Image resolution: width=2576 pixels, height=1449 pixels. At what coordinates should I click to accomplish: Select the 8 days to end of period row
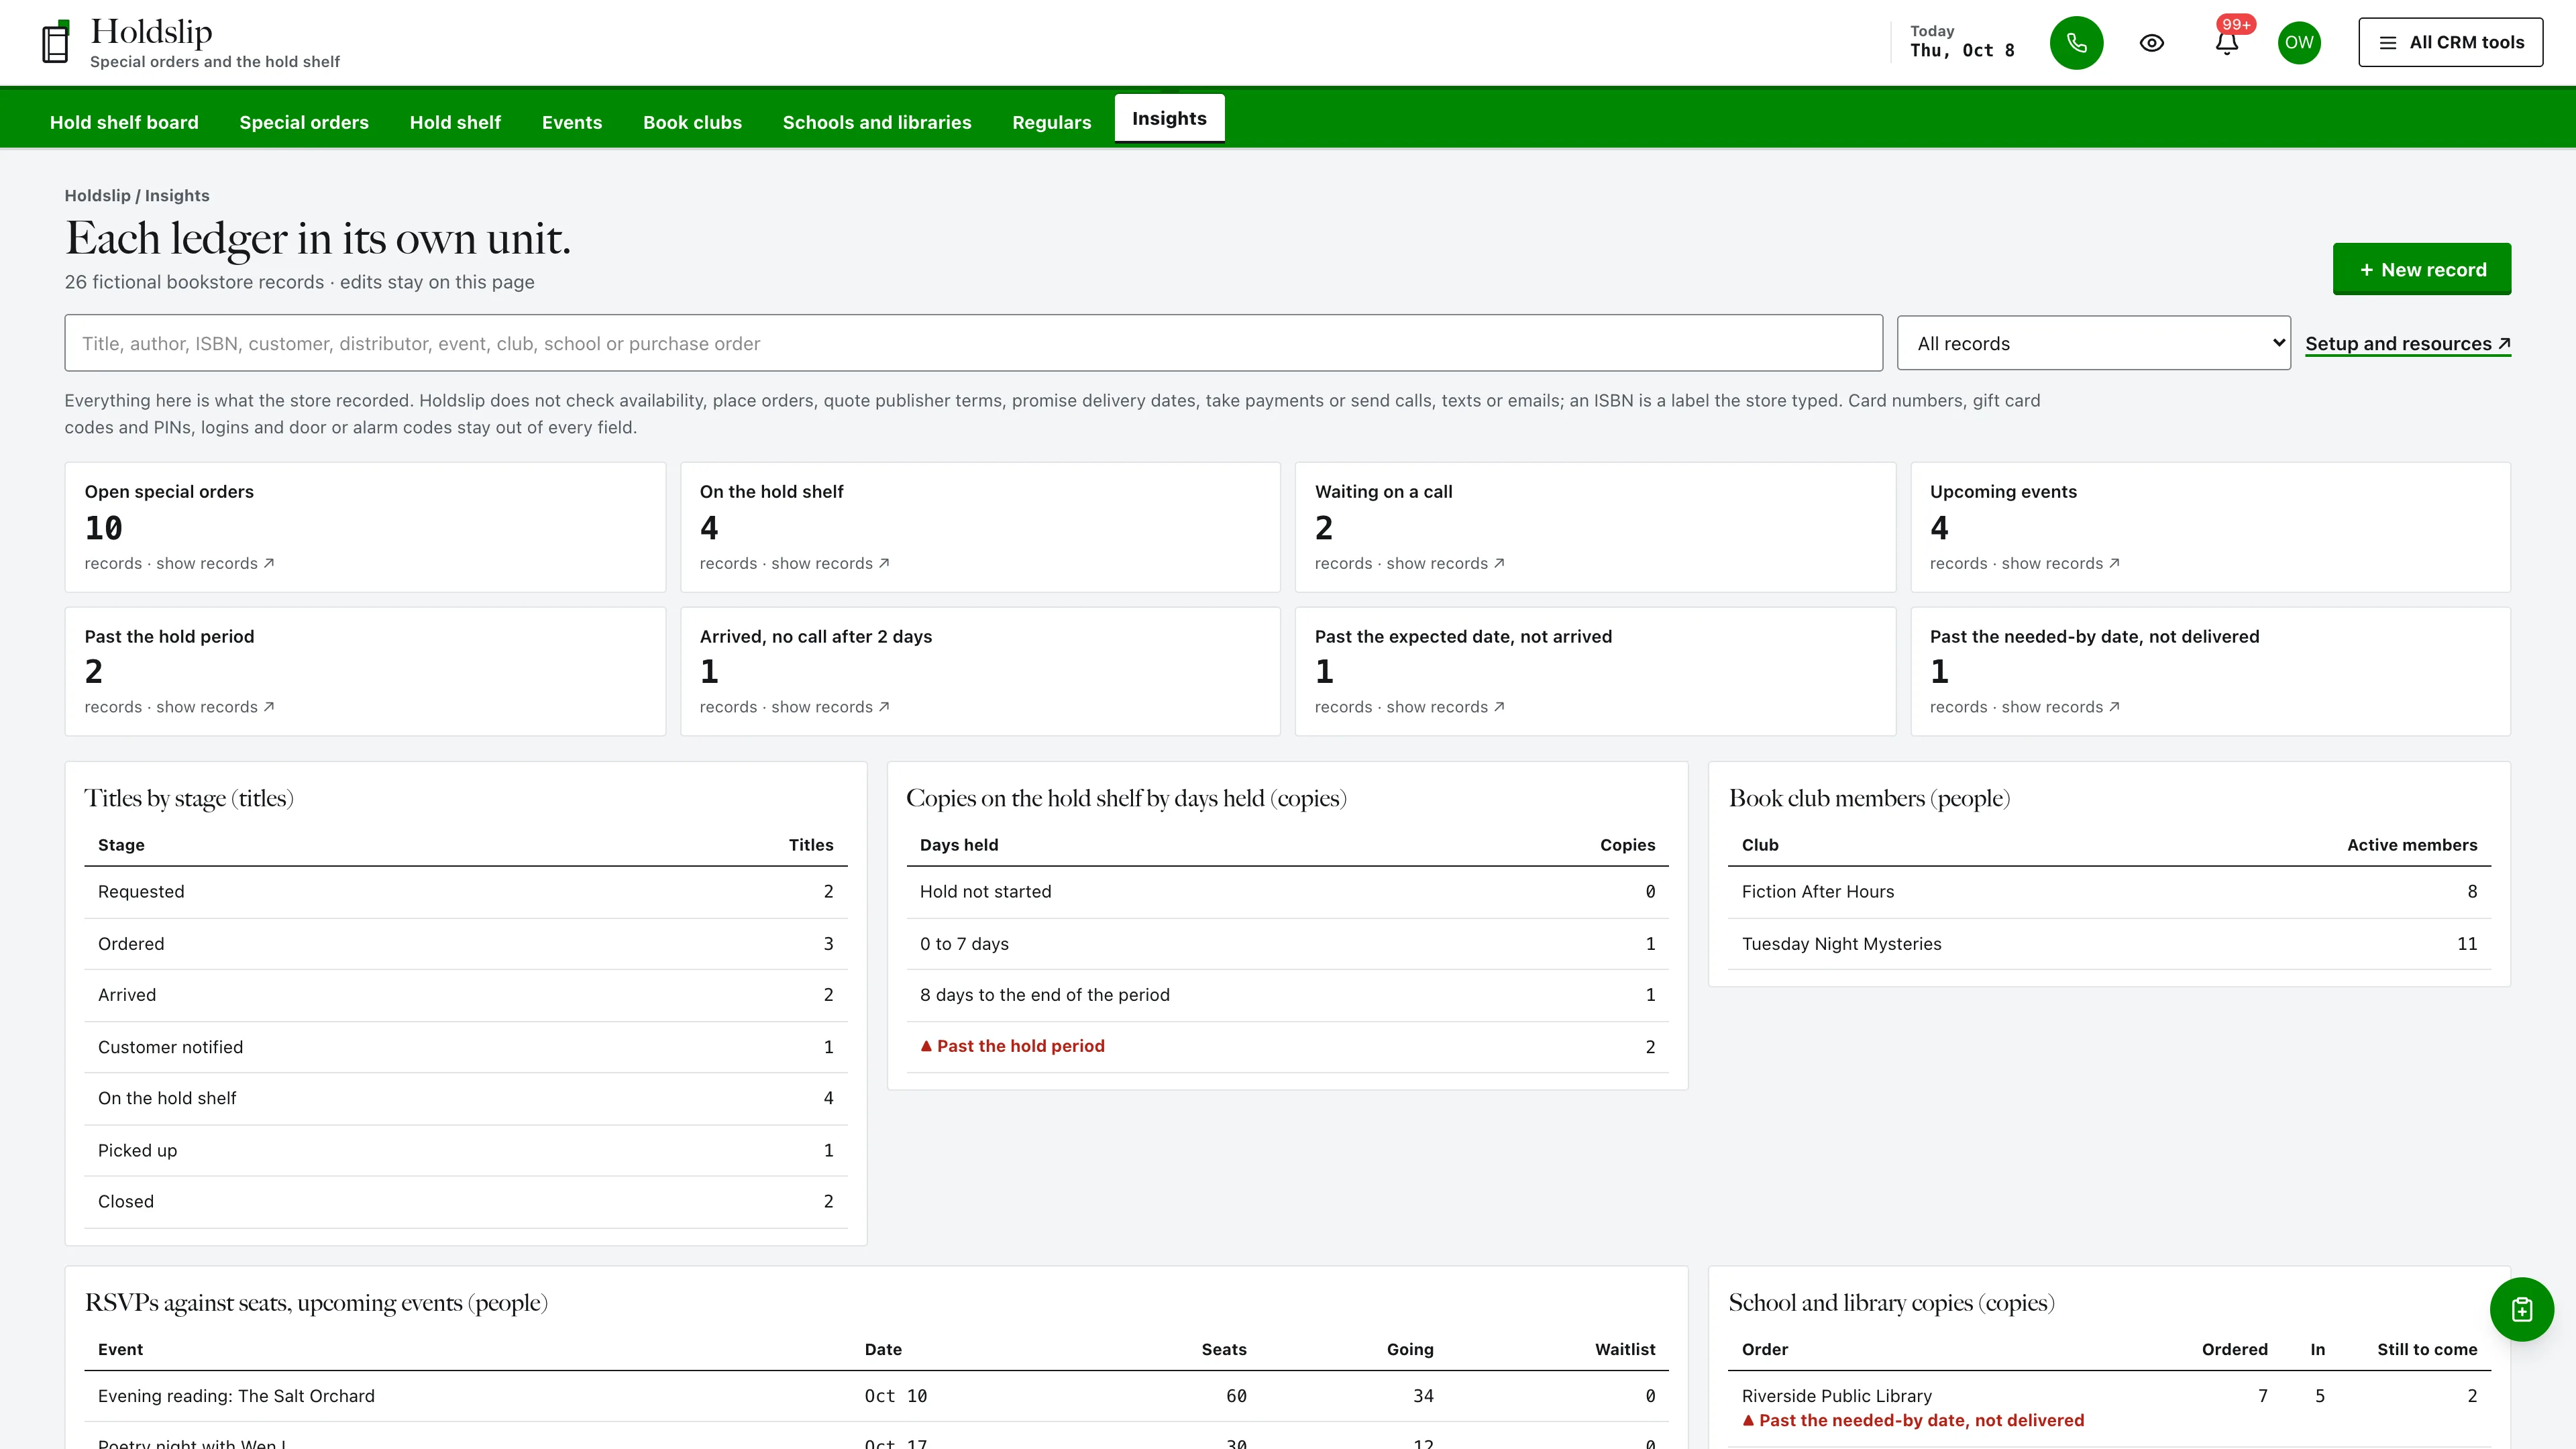point(1287,995)
